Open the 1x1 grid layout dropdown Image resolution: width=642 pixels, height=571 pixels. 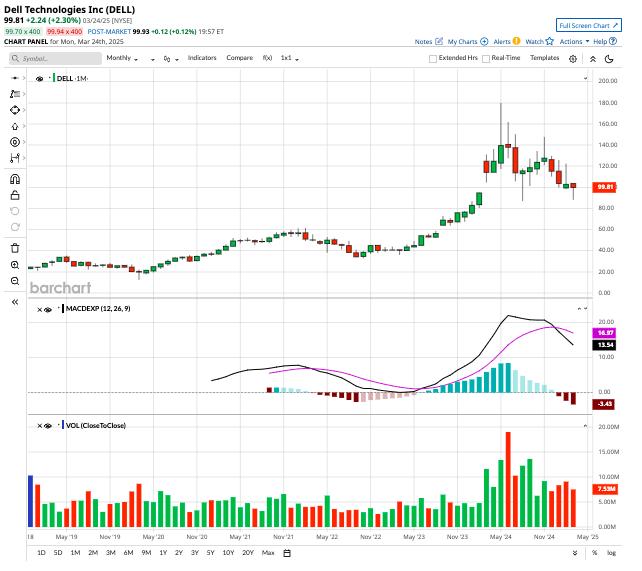pos(289,58)
